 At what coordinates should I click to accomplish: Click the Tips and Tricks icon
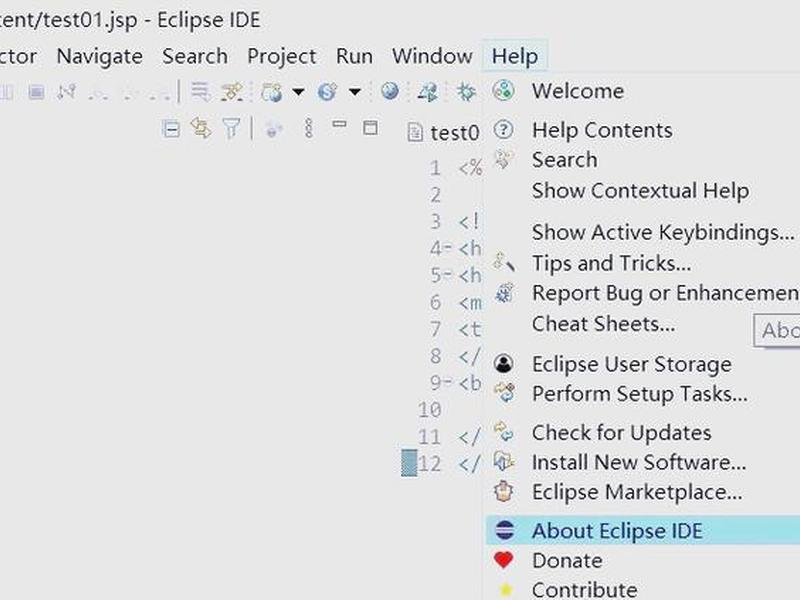click(x=504, y=262)
